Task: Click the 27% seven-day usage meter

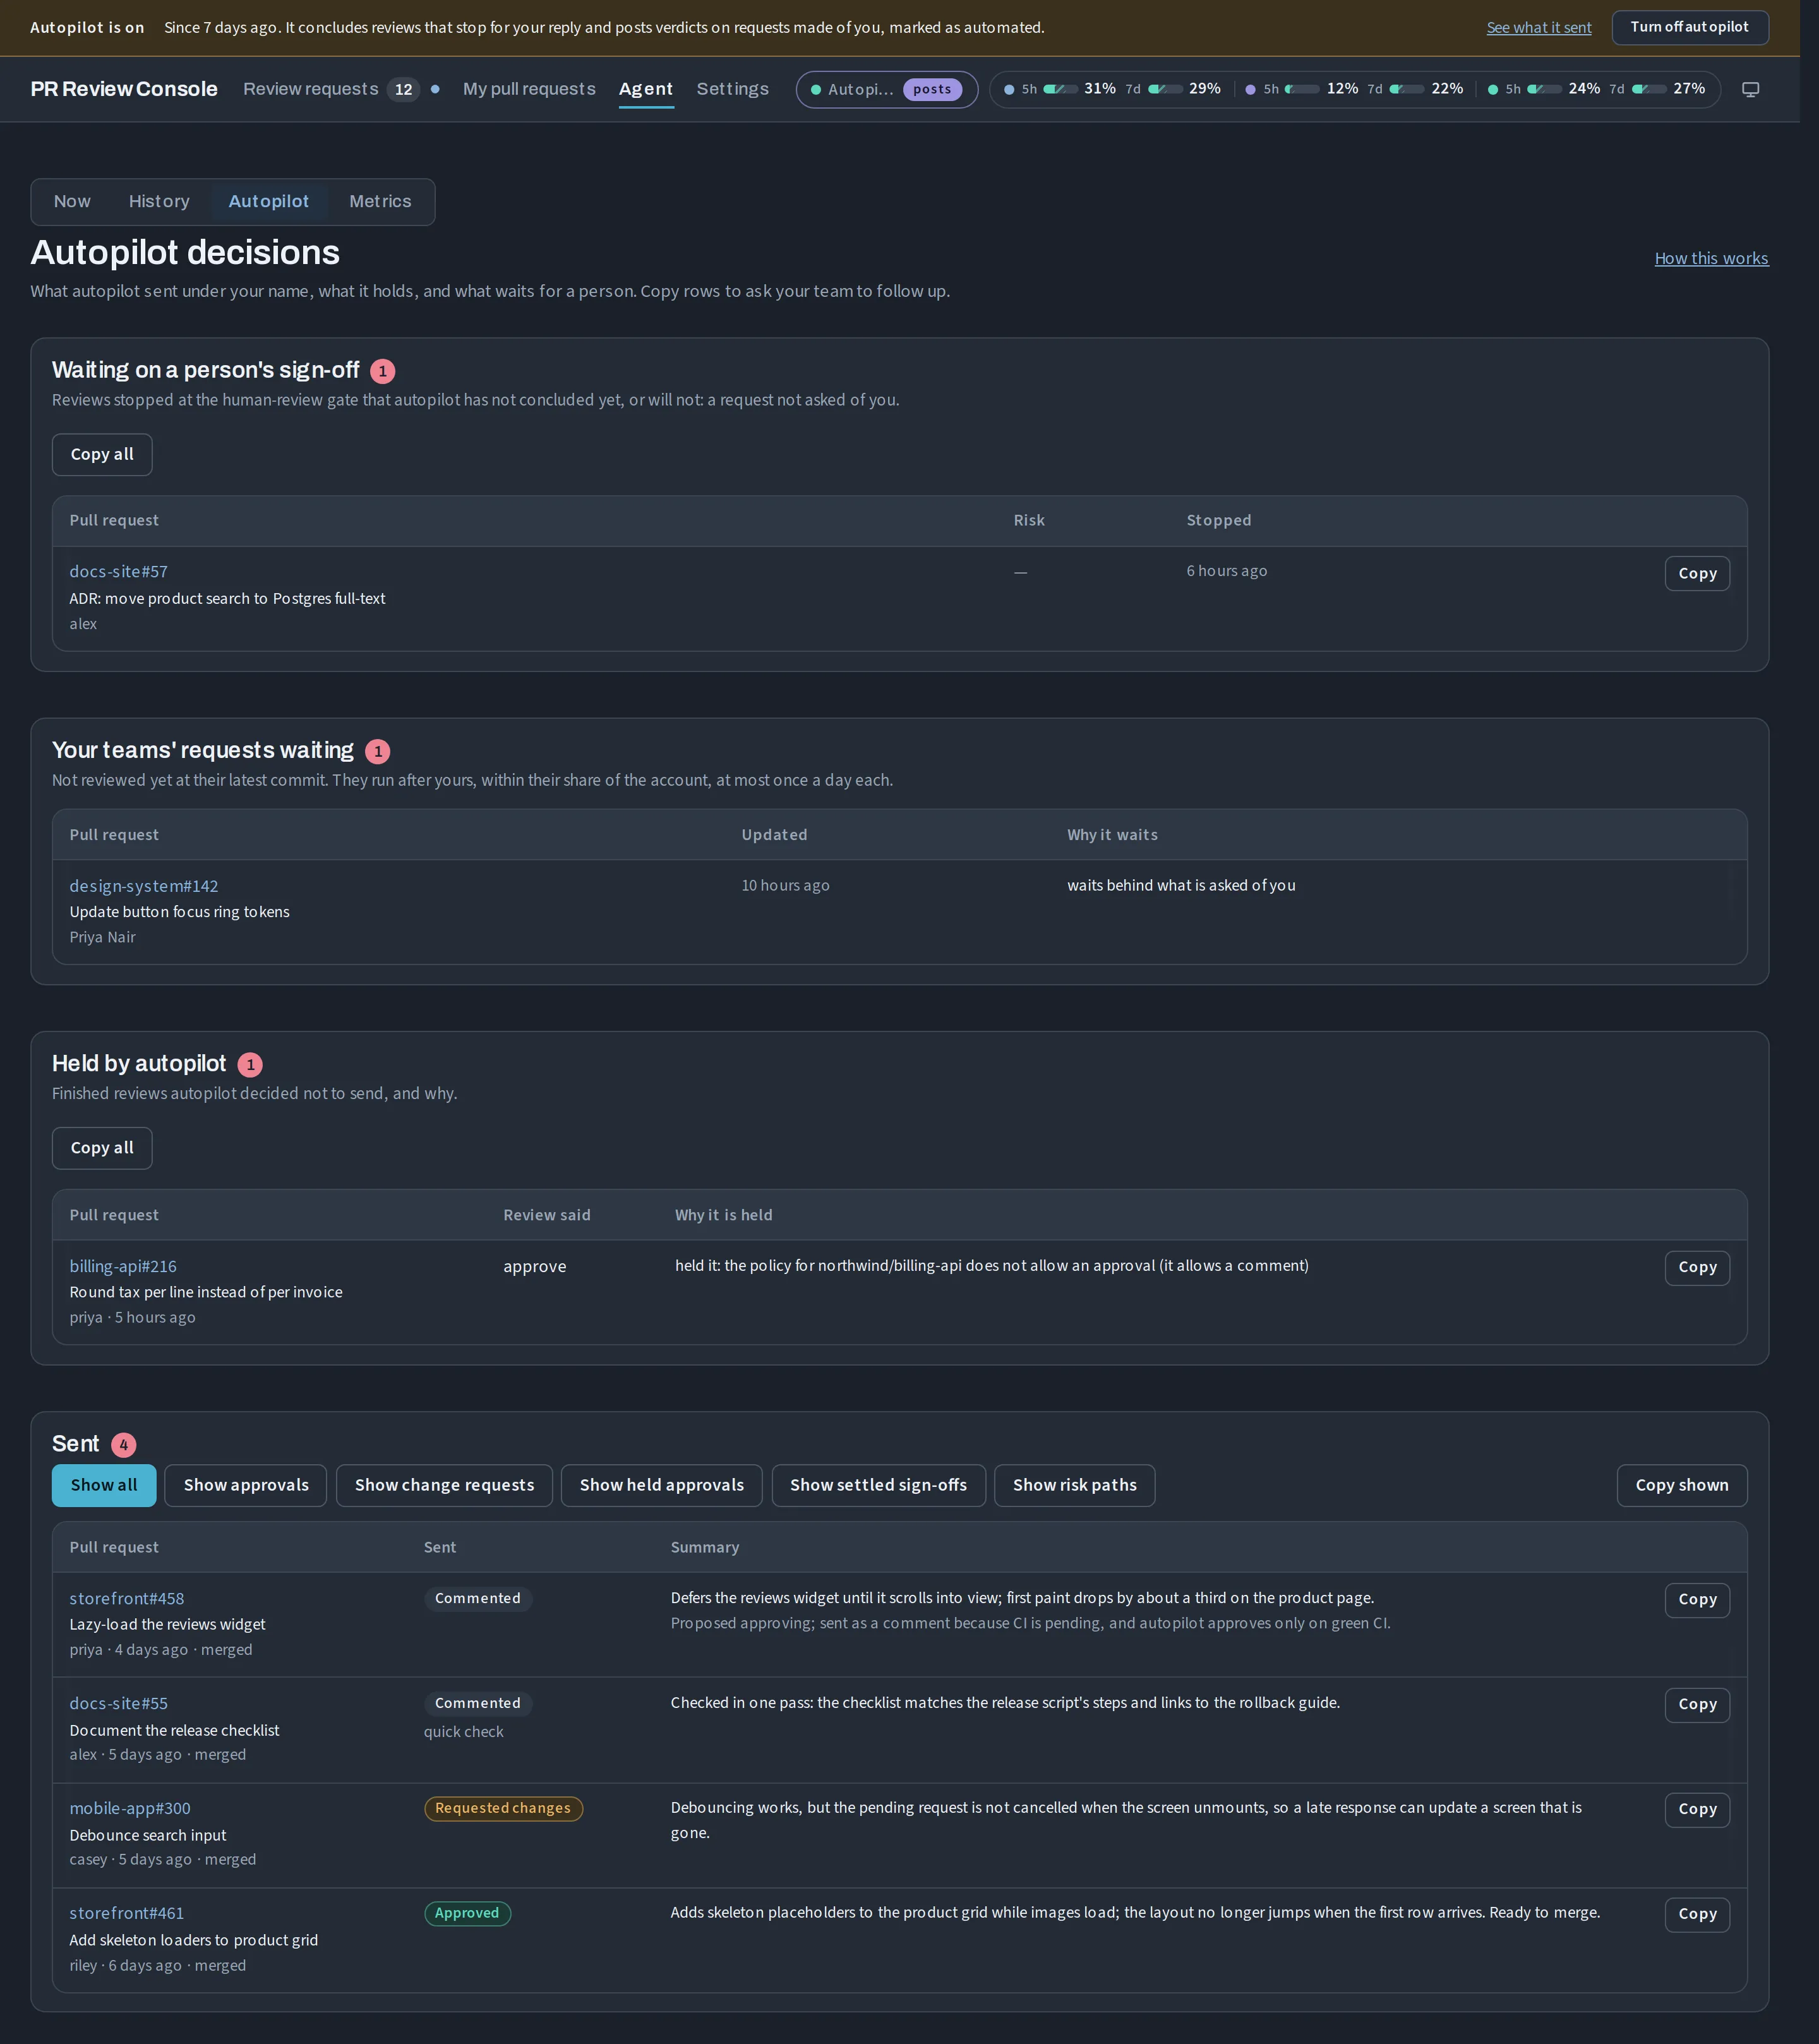Action: [1656, 89]
